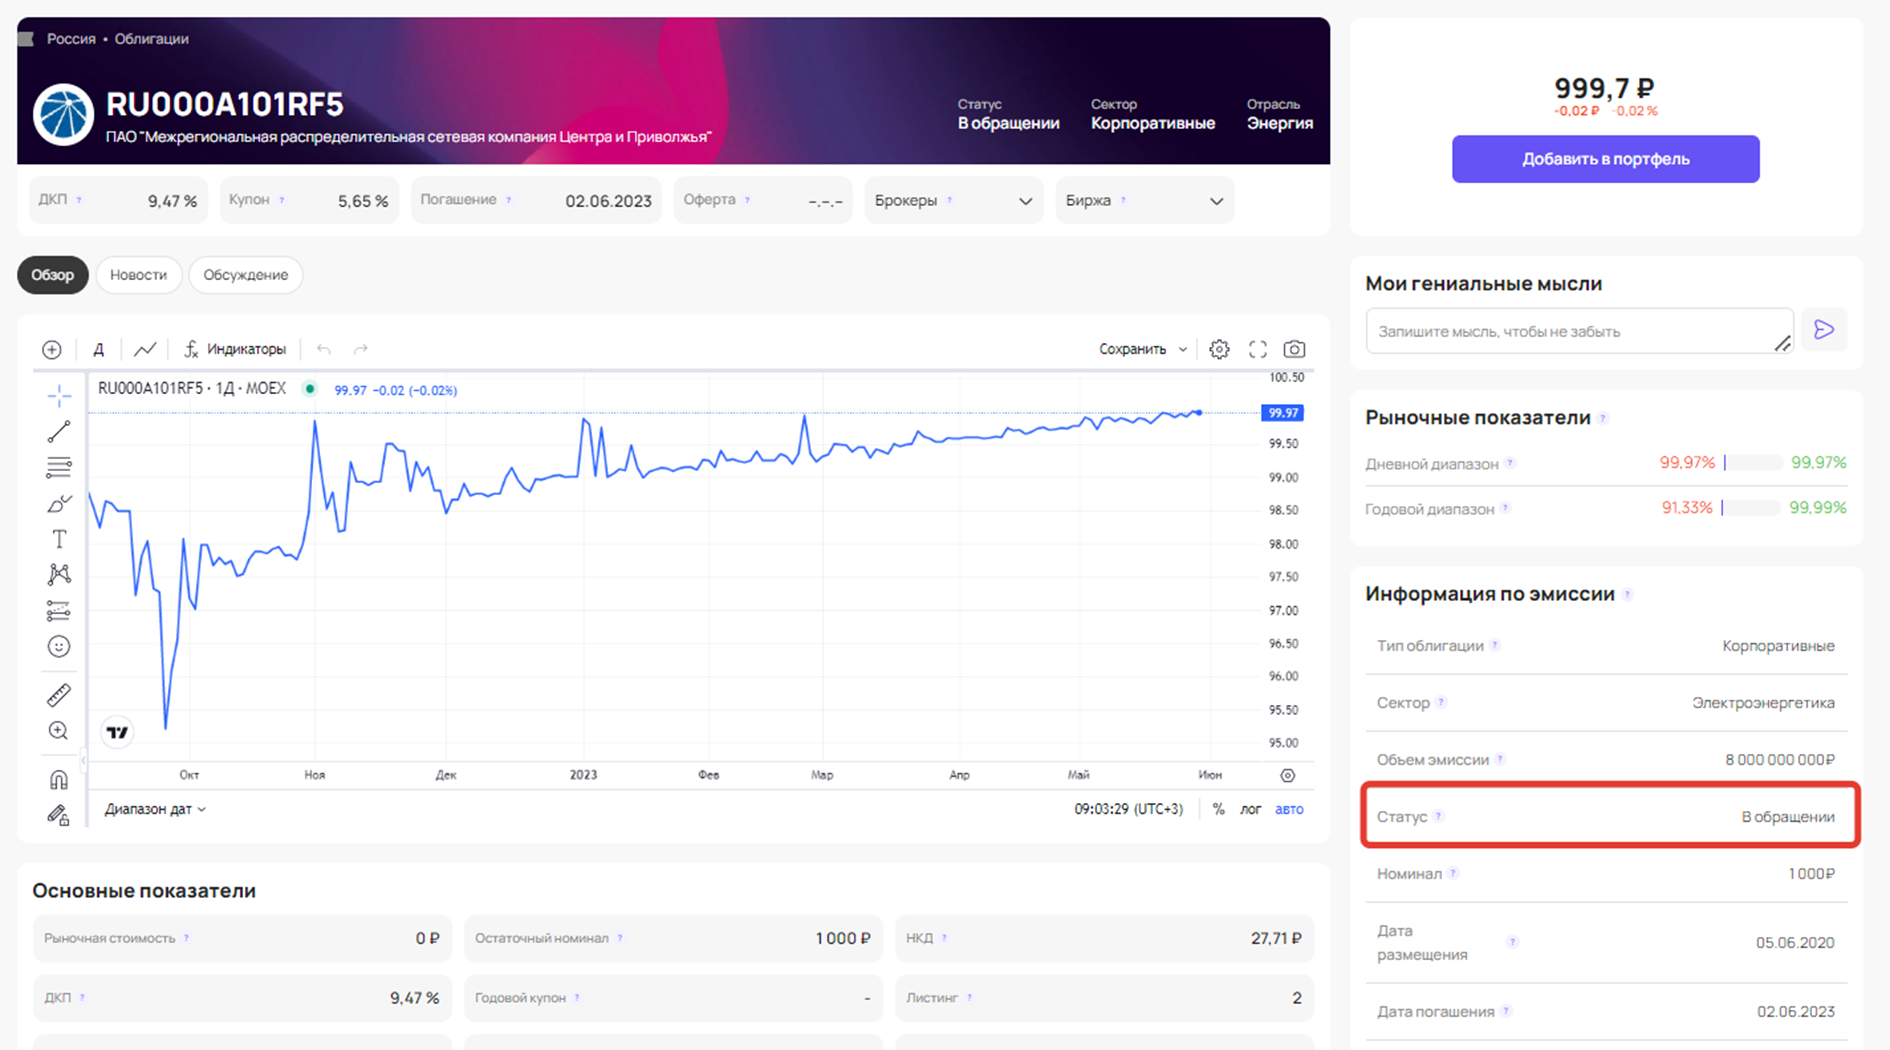Image resolution: width=1890 pixels, height=1050 pixels.
Task: Click the TradingView logo on chart
Action: (117, 732)
